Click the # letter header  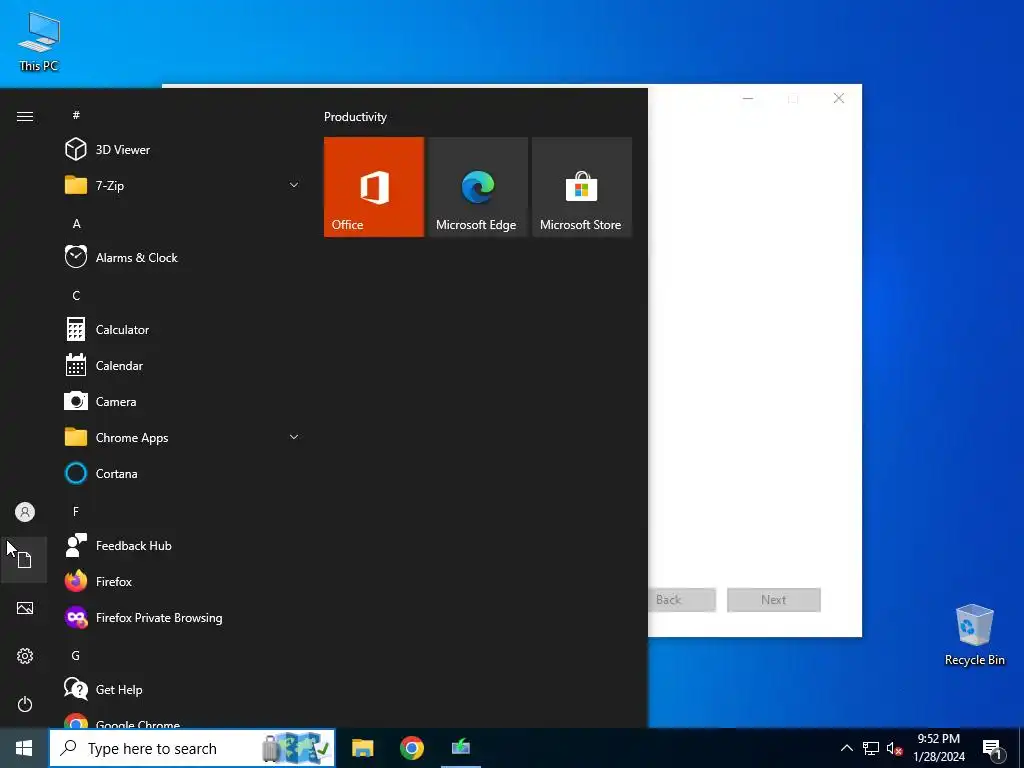tap(76, 115)
